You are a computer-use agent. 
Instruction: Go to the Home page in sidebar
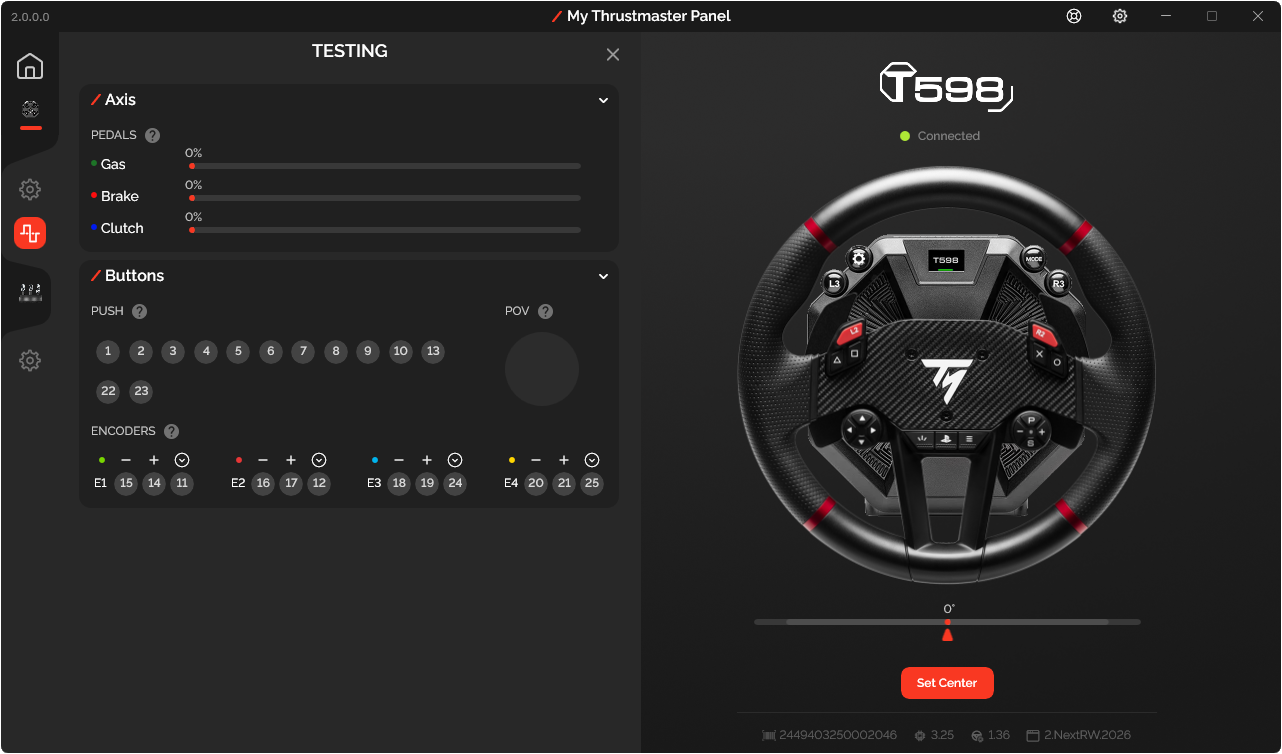tap(30, 67)
